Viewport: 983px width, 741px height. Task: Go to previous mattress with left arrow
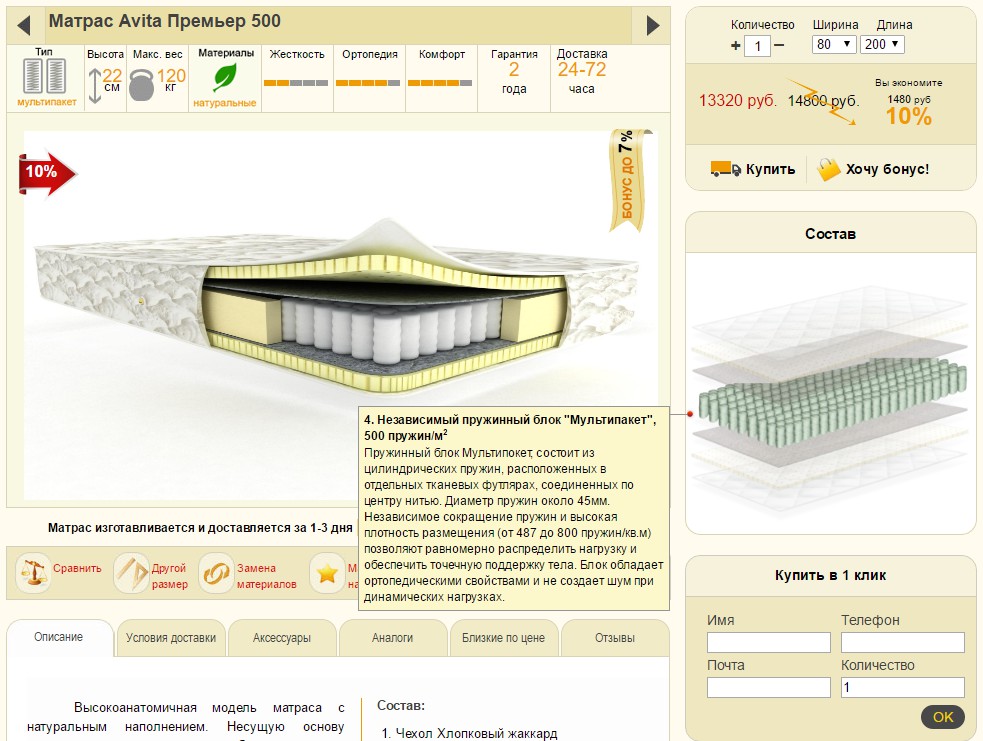coord(24,26)
